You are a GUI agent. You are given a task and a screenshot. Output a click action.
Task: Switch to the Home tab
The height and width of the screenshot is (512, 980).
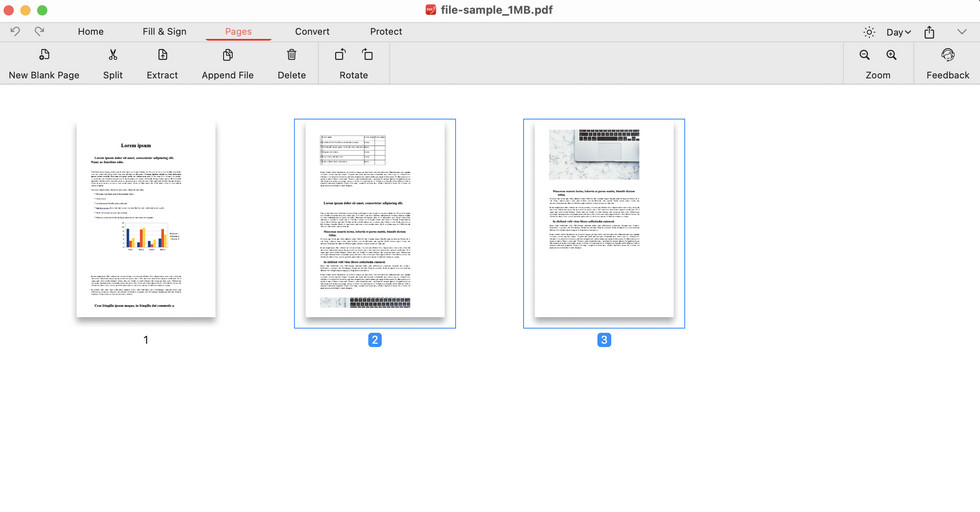pyautogui.click(x=91, y=32)
